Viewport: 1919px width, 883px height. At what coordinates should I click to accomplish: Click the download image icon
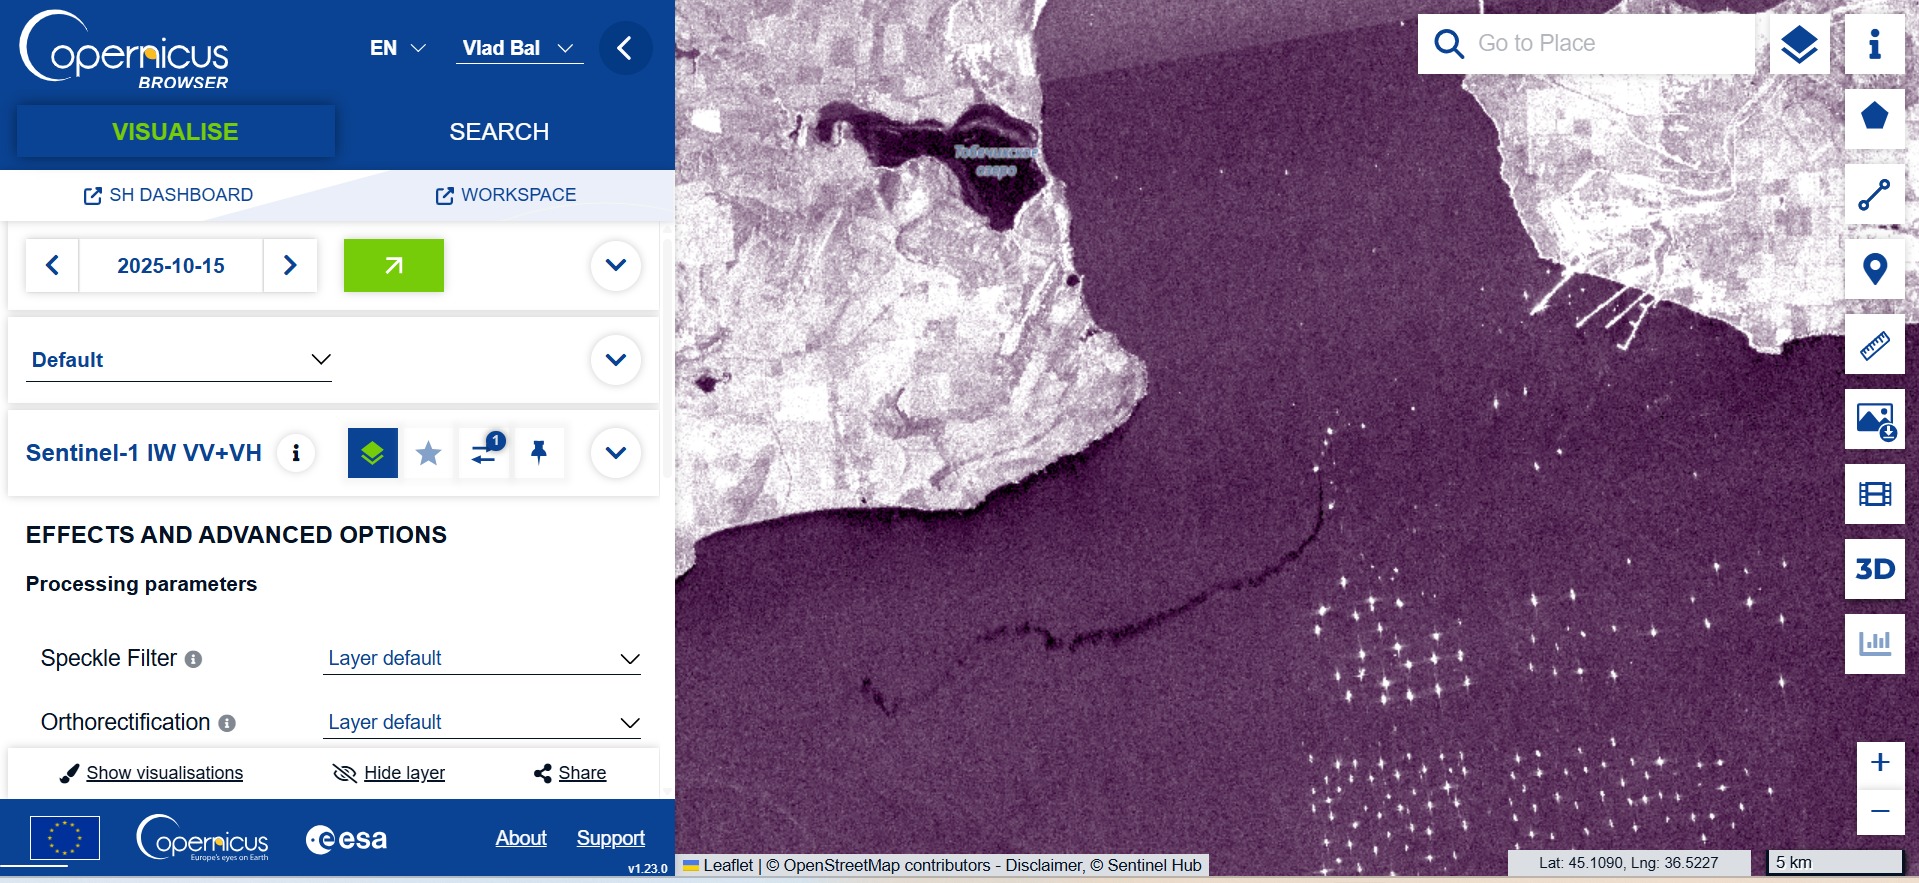1874,420
